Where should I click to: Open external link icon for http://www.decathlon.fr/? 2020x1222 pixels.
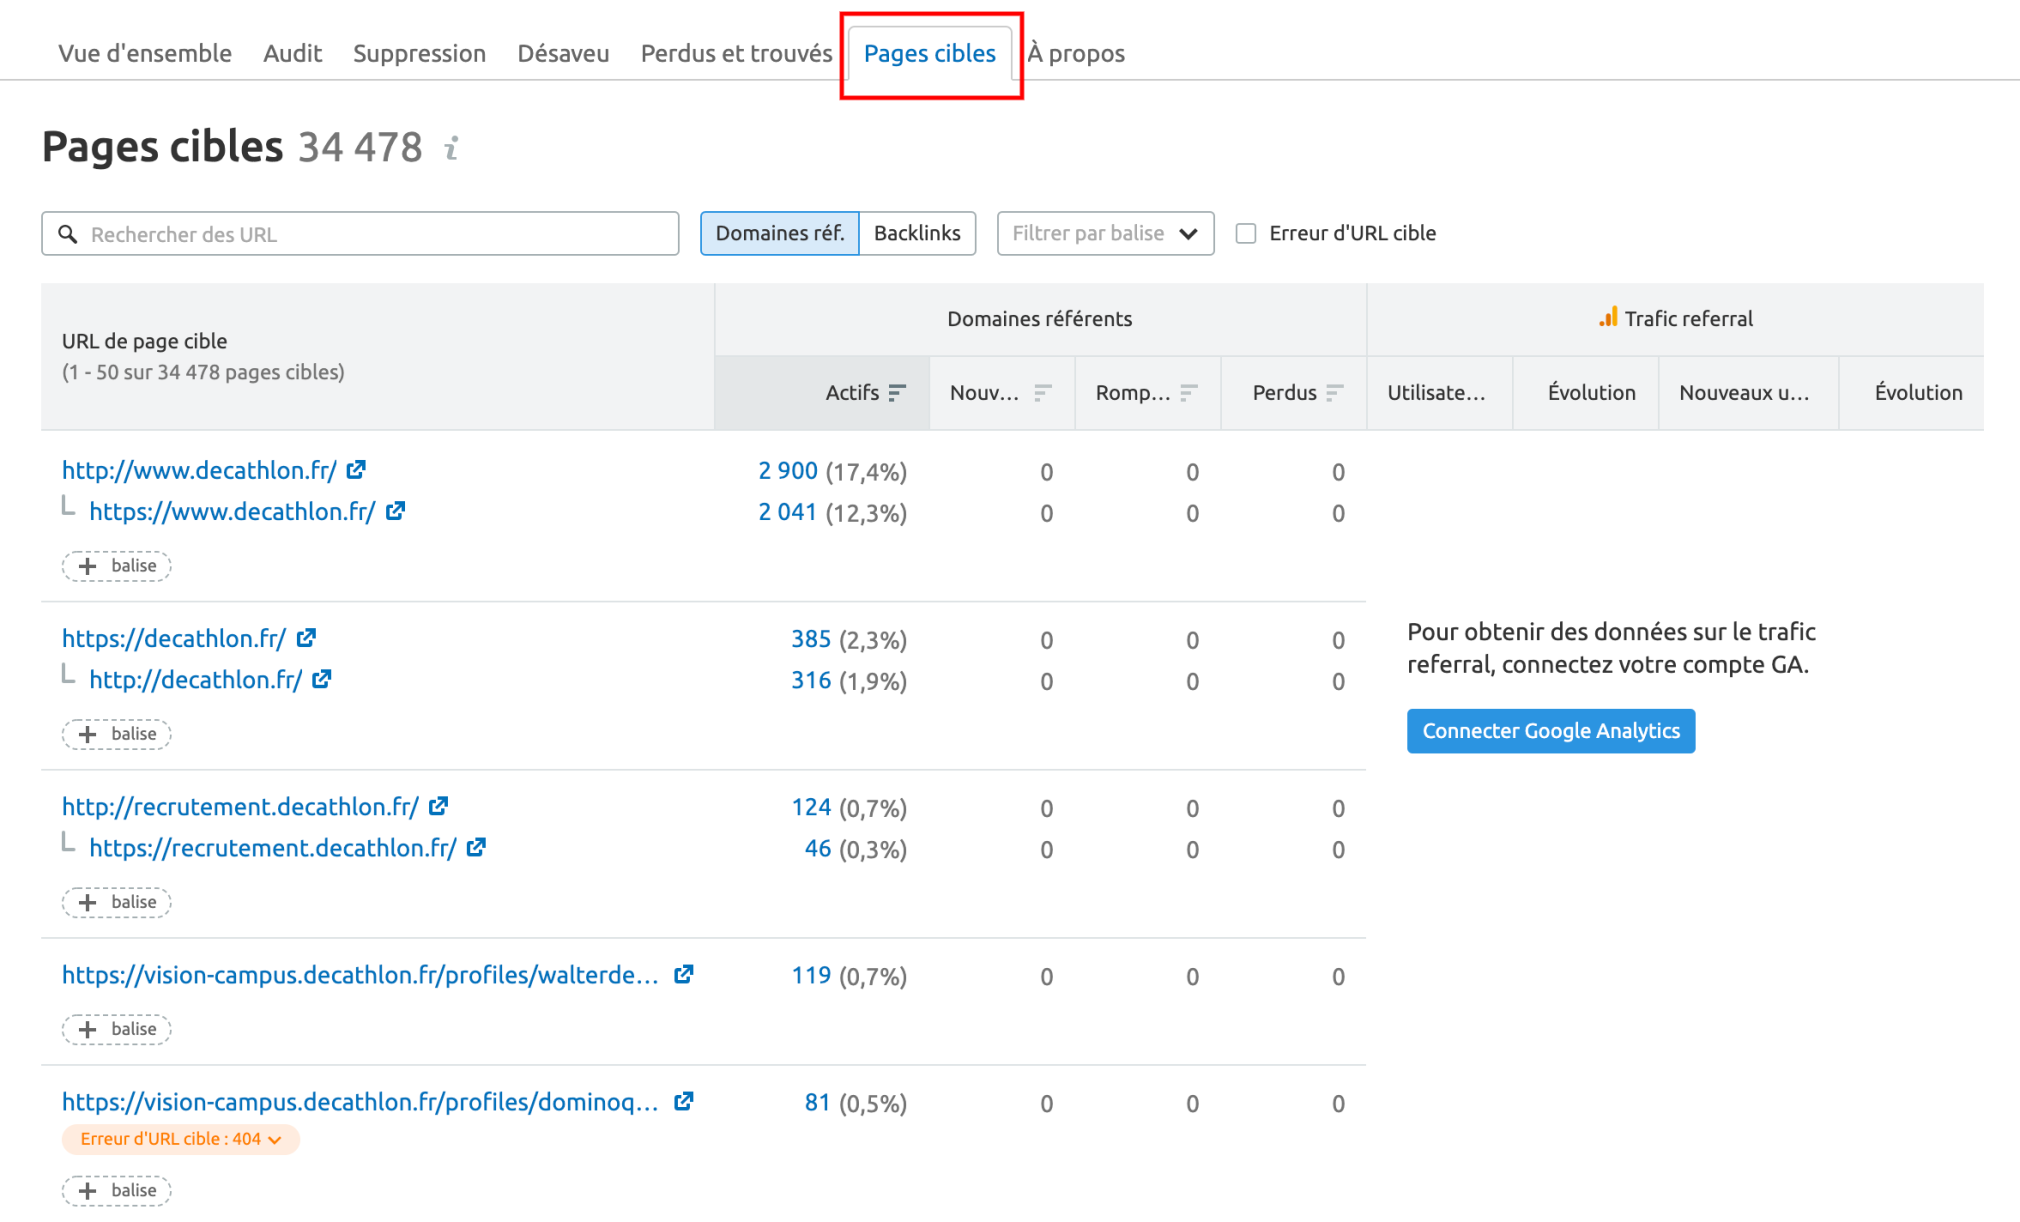(x=357, y=469)
